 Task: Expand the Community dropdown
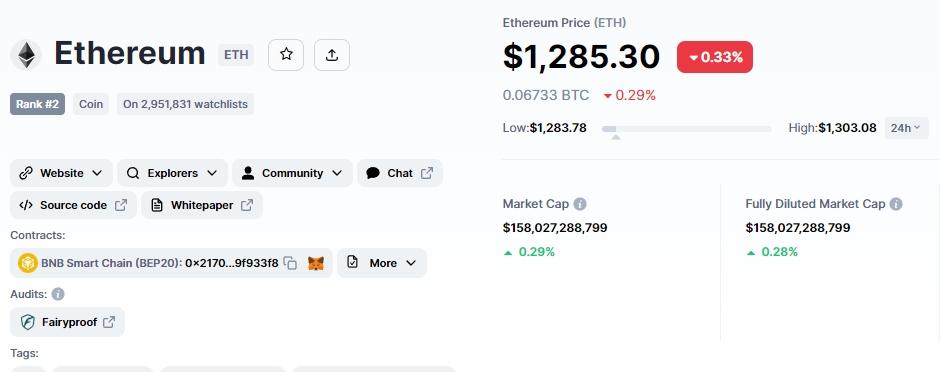pyautogui.click(x=292, y=173)
